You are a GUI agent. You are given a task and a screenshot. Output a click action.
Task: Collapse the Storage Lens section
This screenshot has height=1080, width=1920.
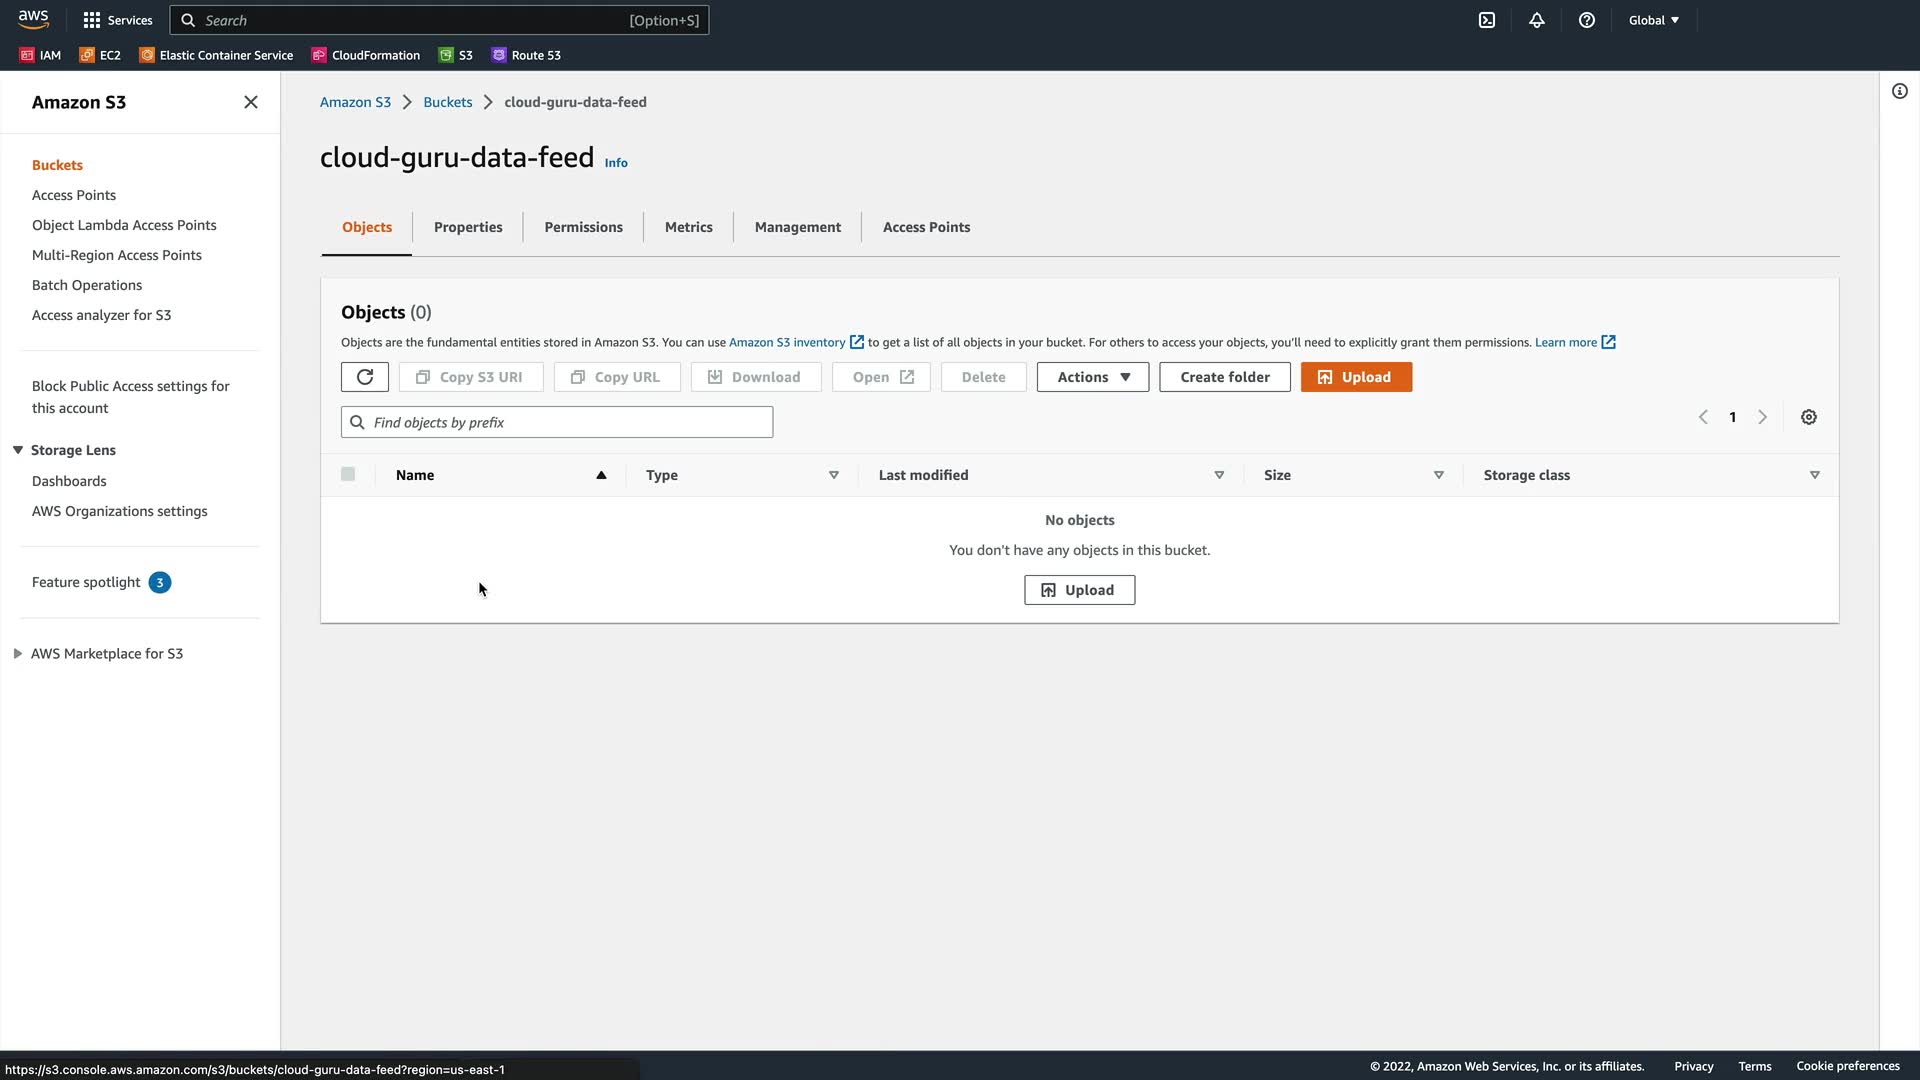pos(18,450)
